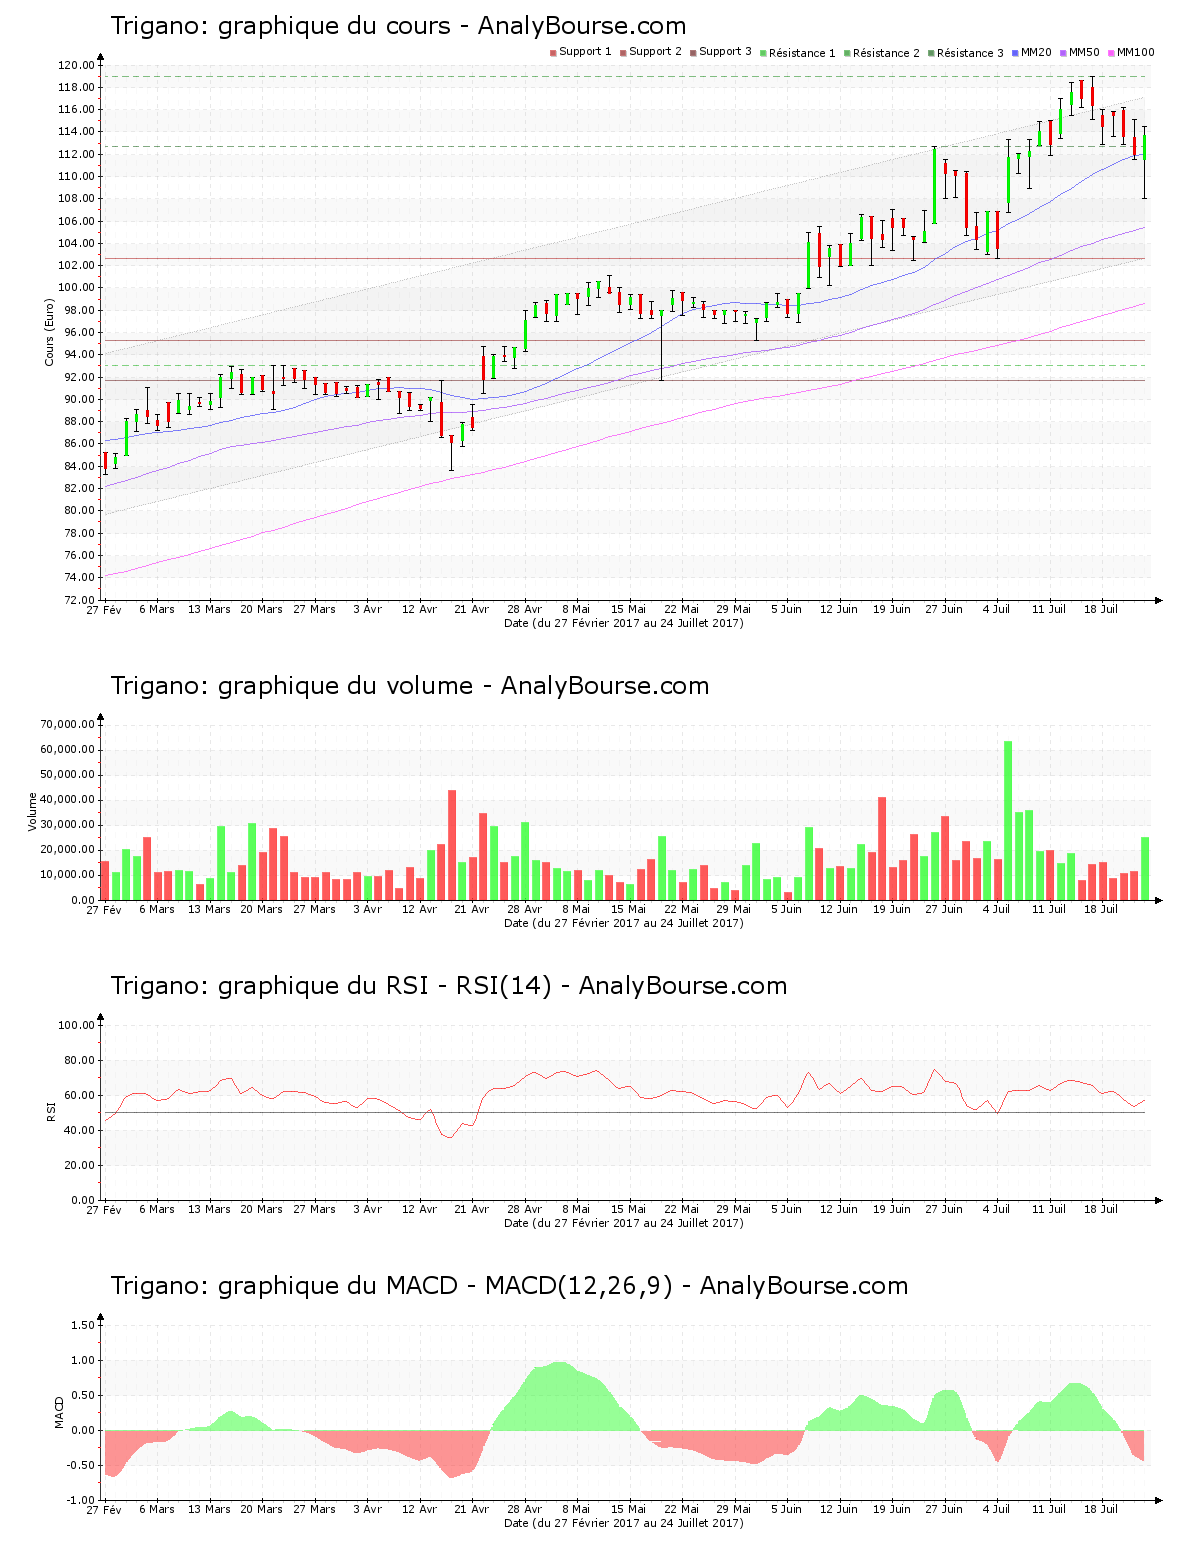1200x1550 pixels.
Task: Select the Résistance 2 legend entry
Action: click(881, 53)
